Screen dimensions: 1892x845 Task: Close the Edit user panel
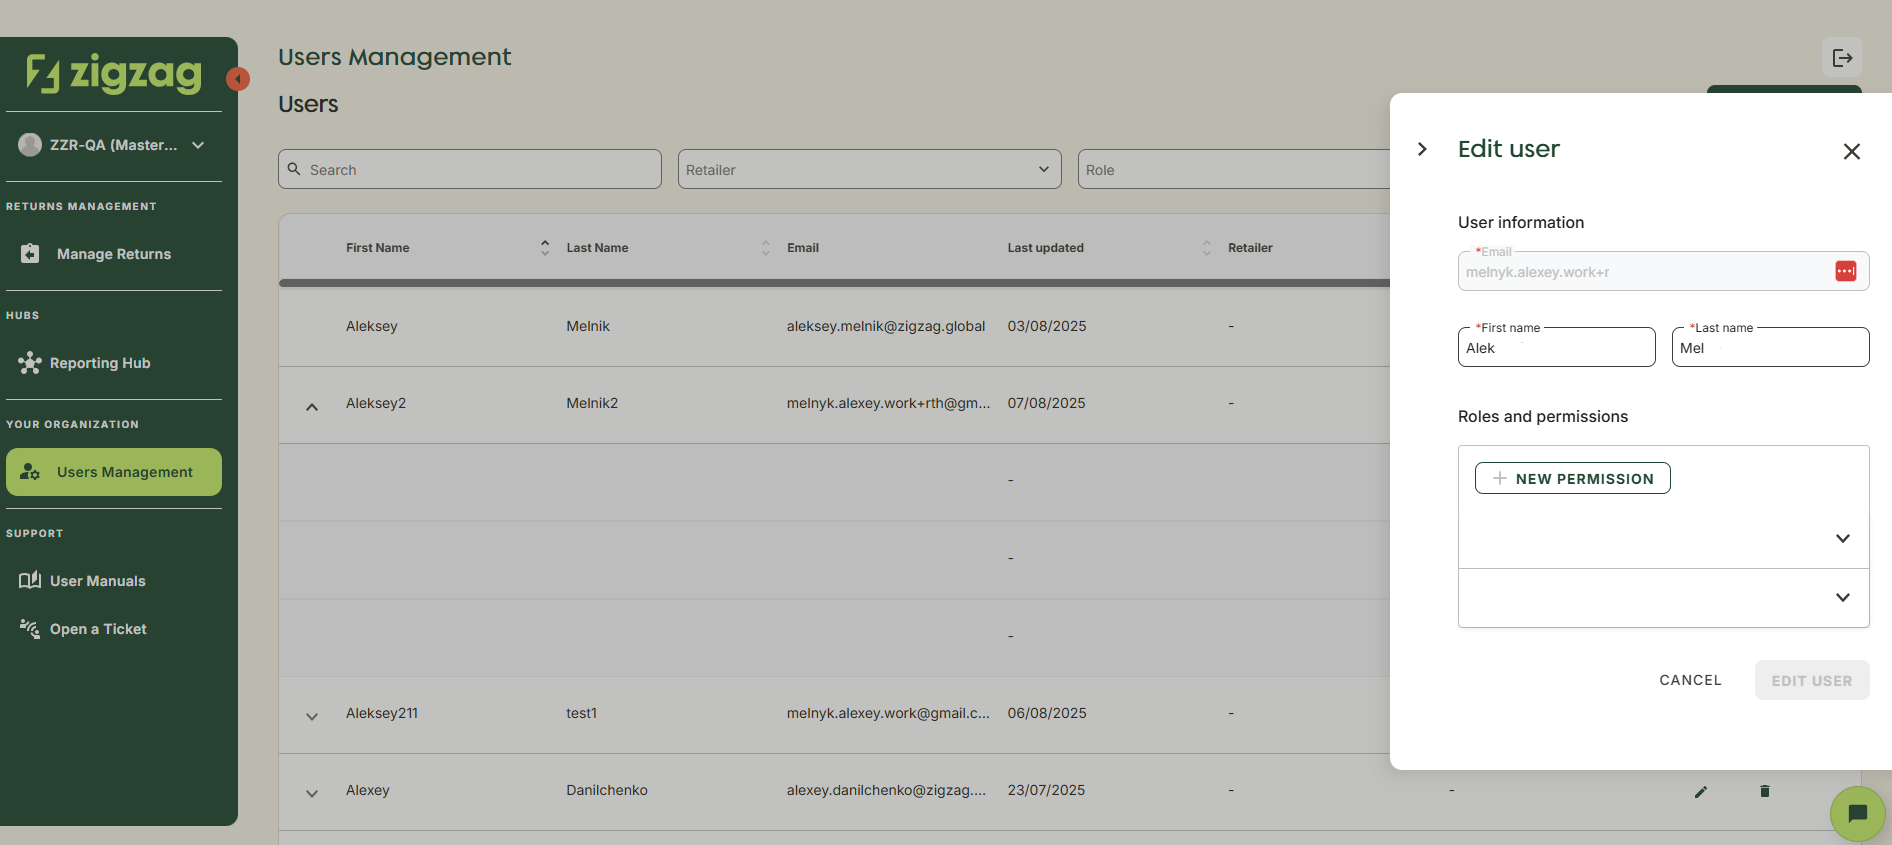point(1851,151)
